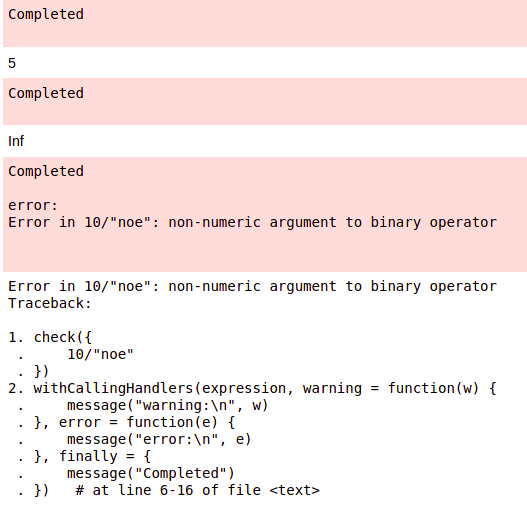Click the closing "})" of check call
Viewport: 527px width, 525px height.
pos(41,371)
